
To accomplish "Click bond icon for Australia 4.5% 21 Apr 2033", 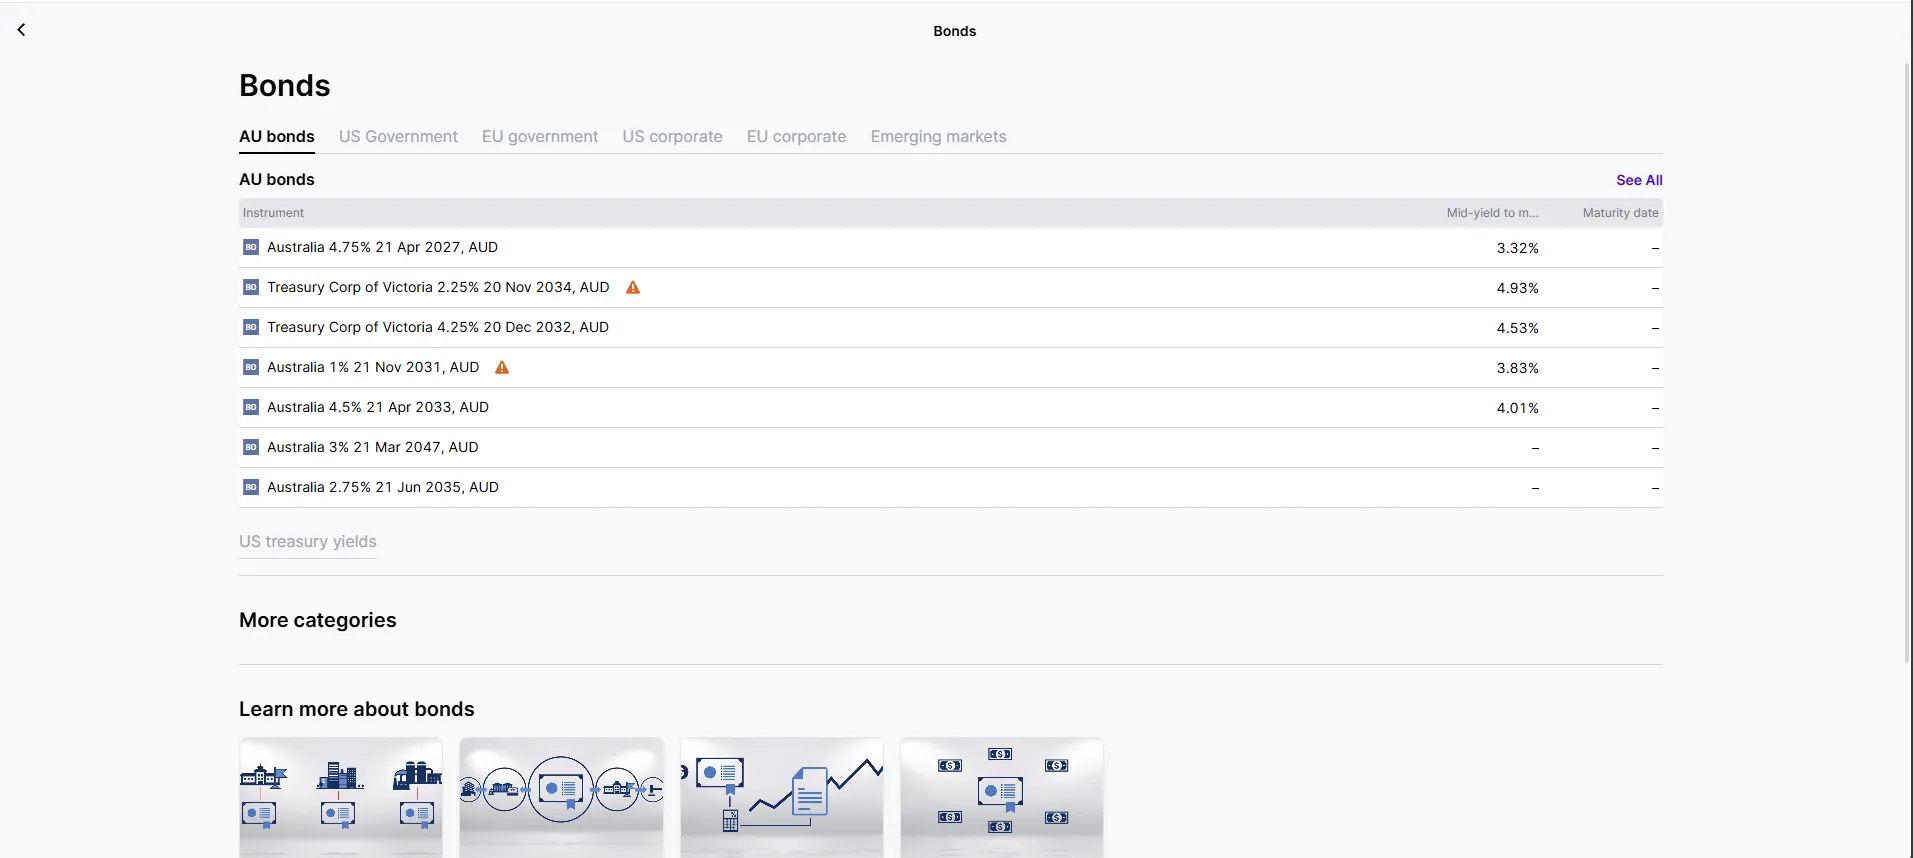I will [x=251, y=407].
